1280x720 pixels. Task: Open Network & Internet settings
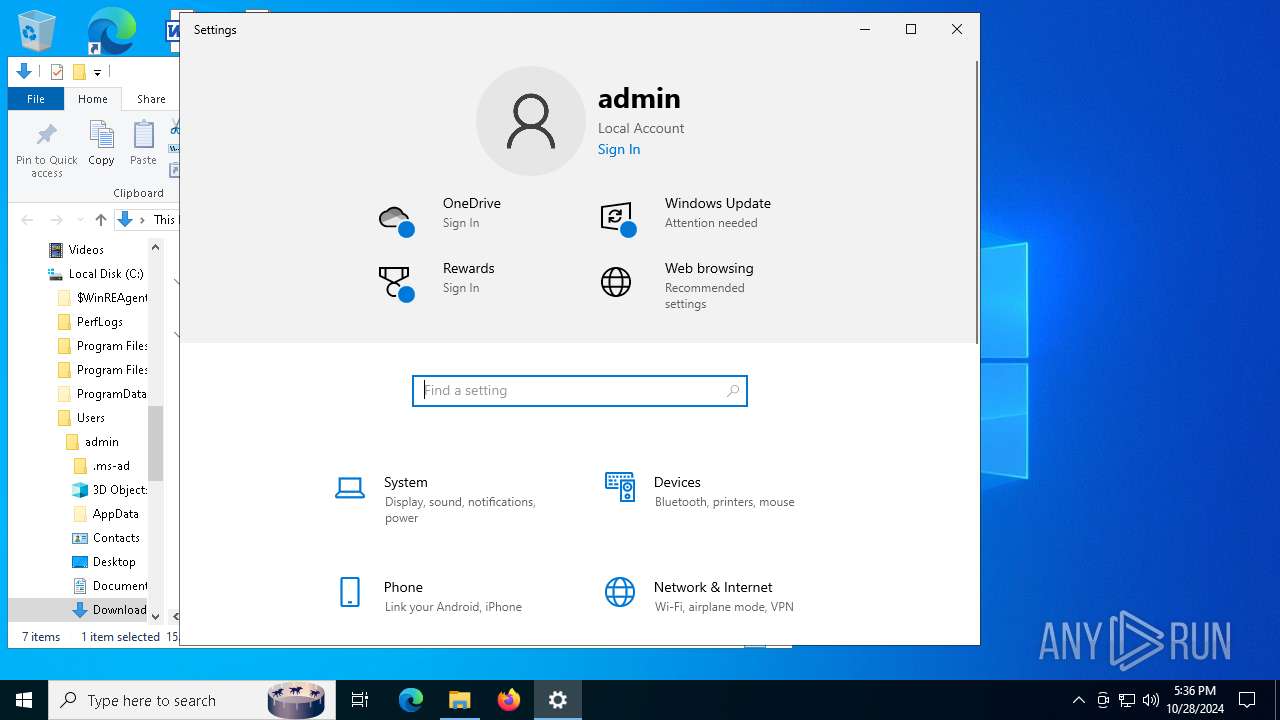[x=700, y=596]
